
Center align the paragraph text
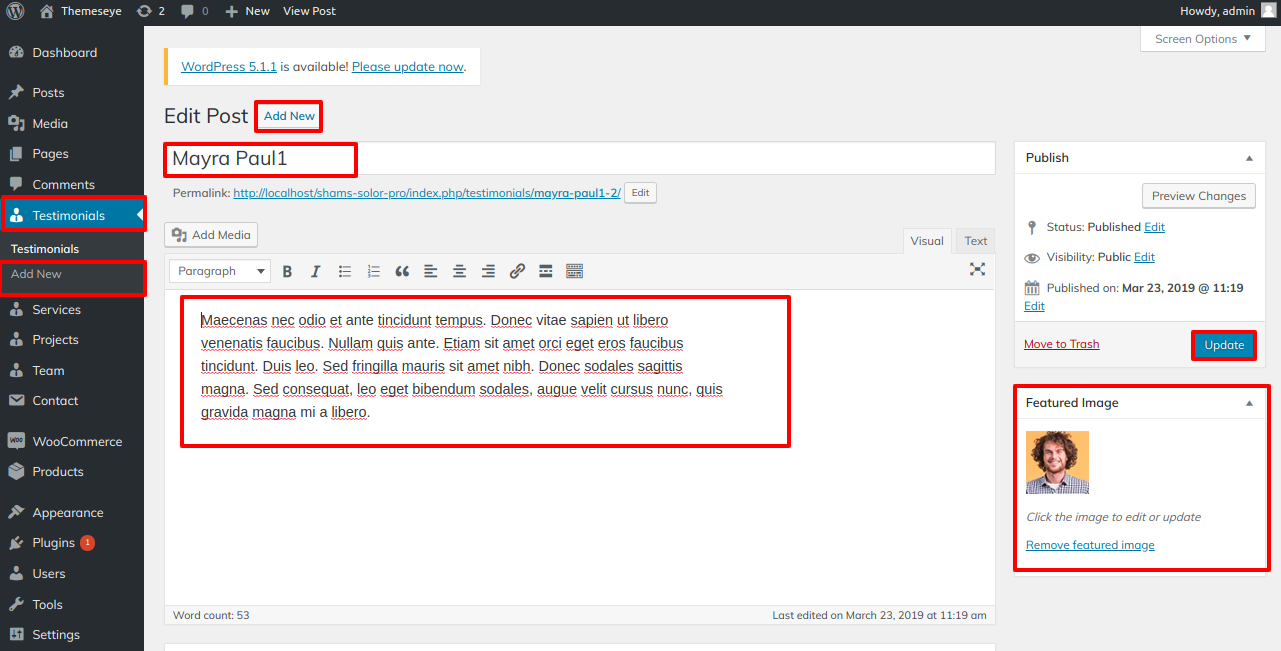point(459,271)
